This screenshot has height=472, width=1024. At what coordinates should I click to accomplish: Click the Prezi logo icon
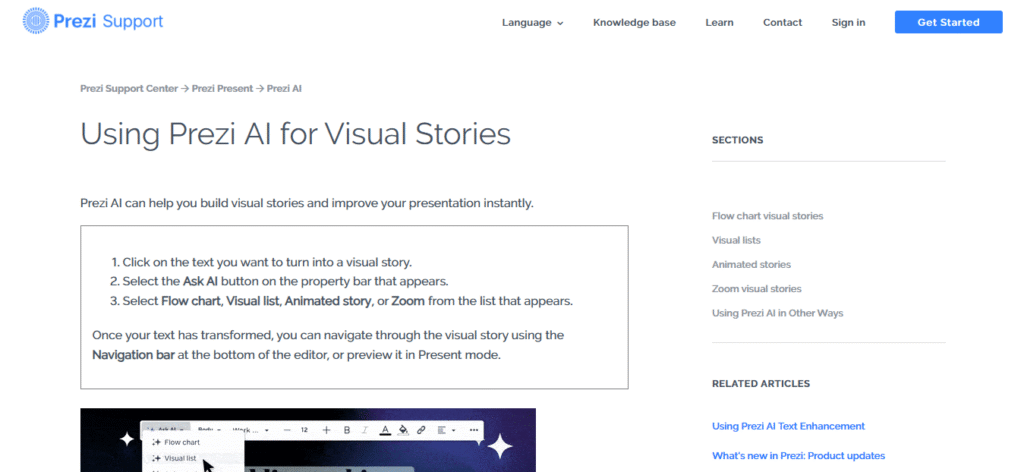(x=36, y=21)
